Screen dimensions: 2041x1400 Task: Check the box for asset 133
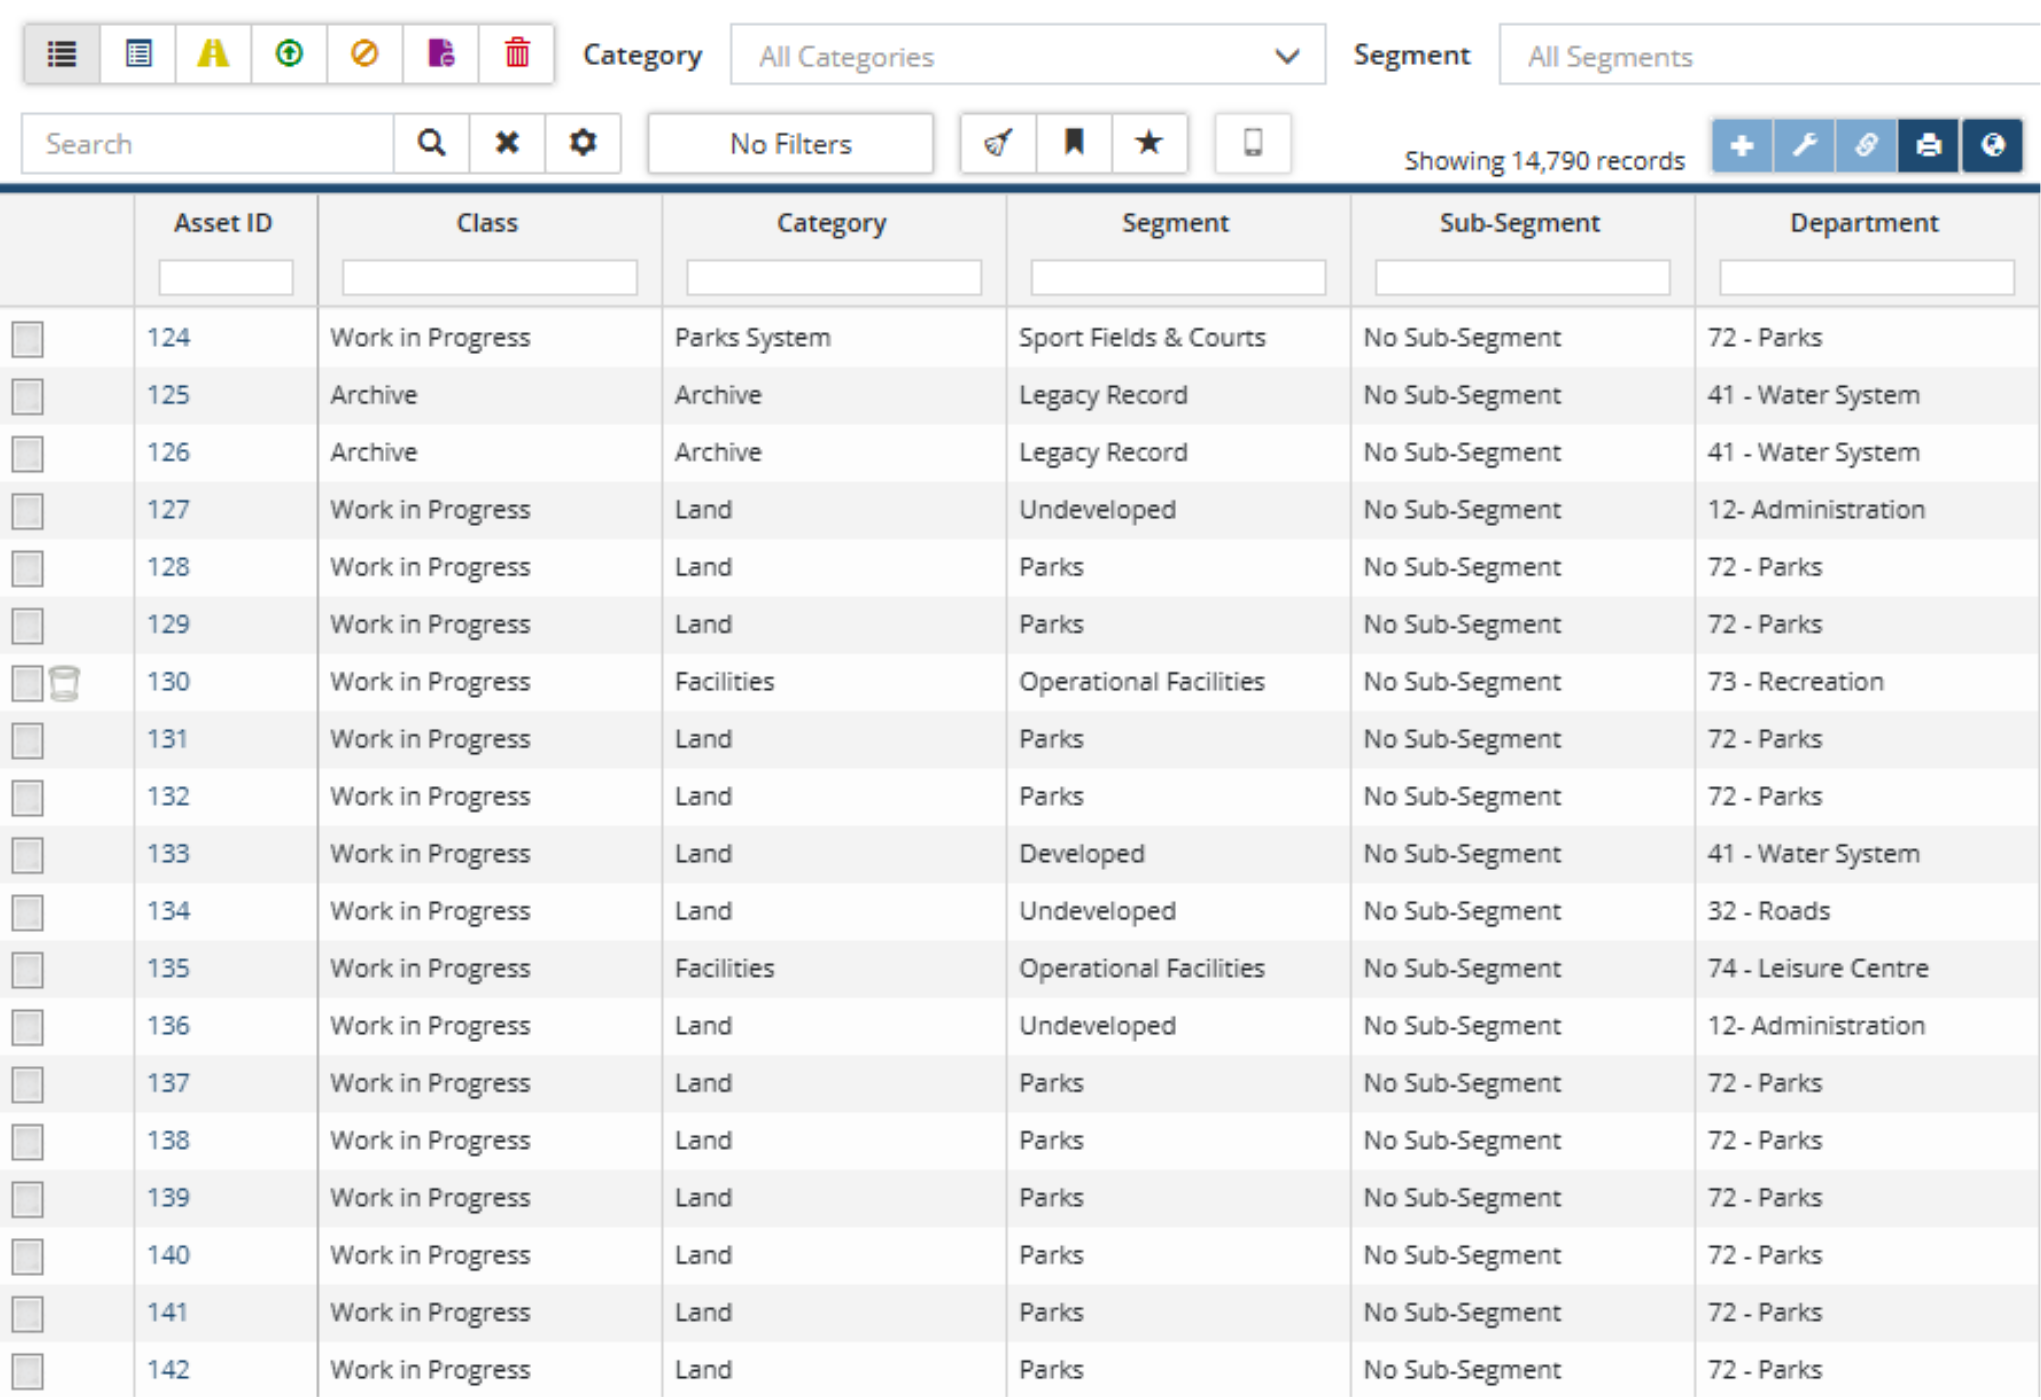[x=27, y=855]
